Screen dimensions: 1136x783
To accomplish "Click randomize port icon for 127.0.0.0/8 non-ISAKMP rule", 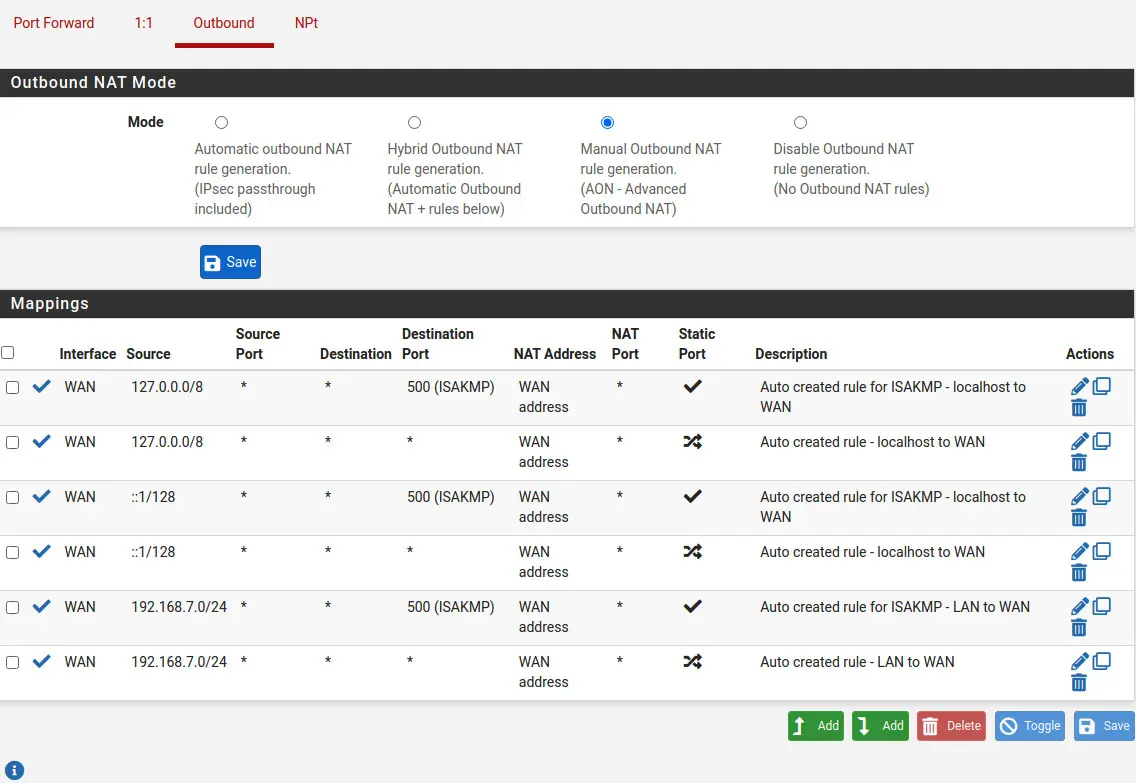I will (693, 441).
